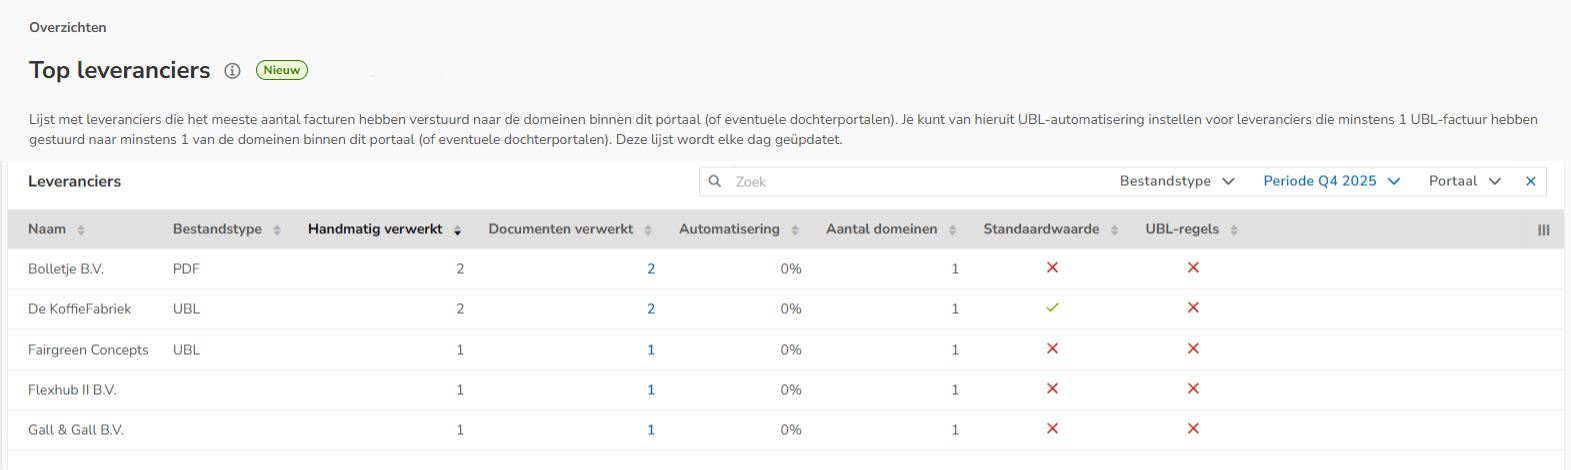Screen dimensions: 1571x470
Task: Click the Overzichten breadcrumb
Action: pyautogui.click(x=68, y=27)
